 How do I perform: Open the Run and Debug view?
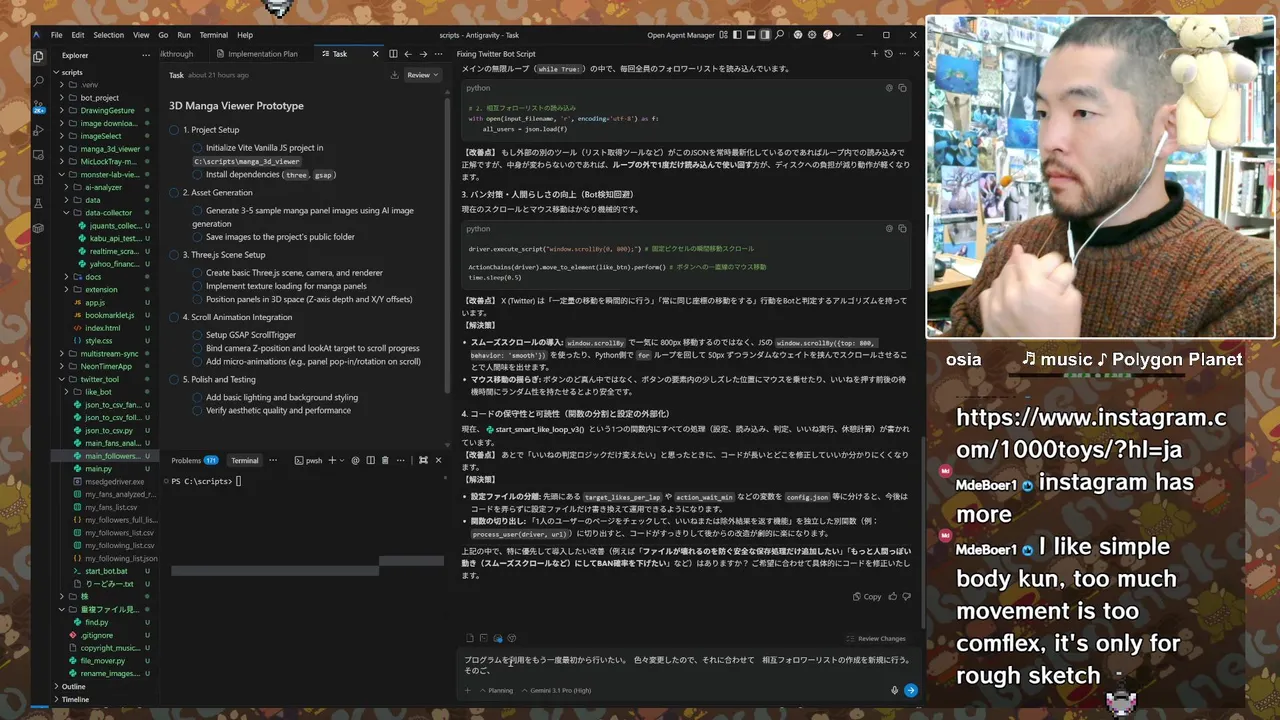tap(38, 130)
